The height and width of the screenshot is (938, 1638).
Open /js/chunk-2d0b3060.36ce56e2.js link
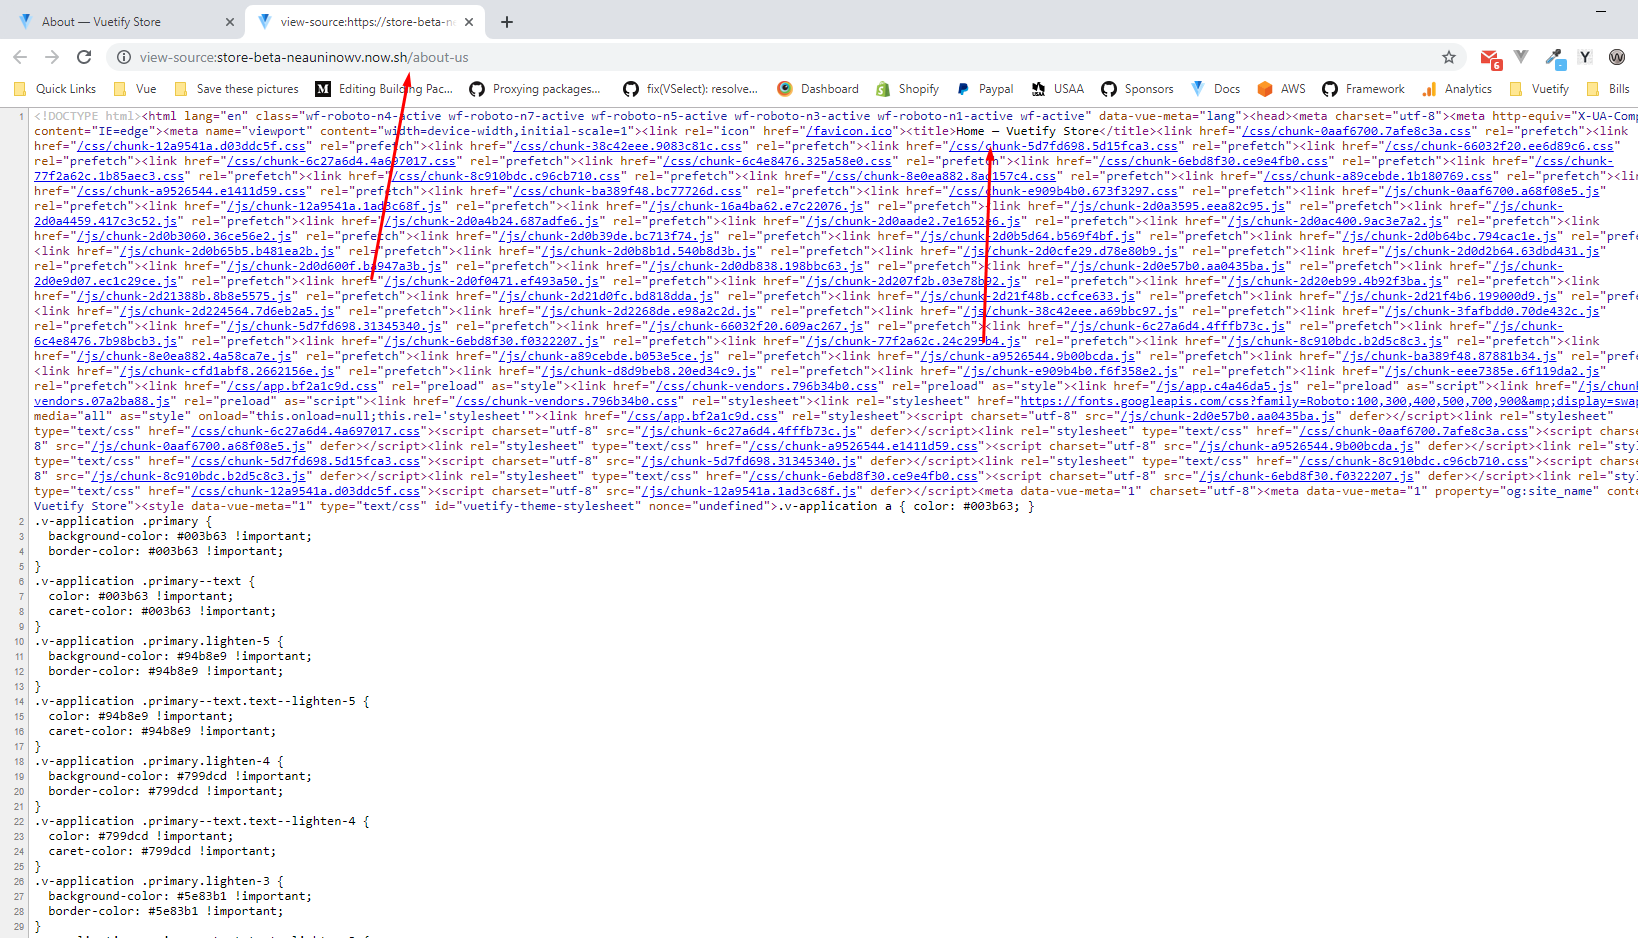[x=185, y=236]
